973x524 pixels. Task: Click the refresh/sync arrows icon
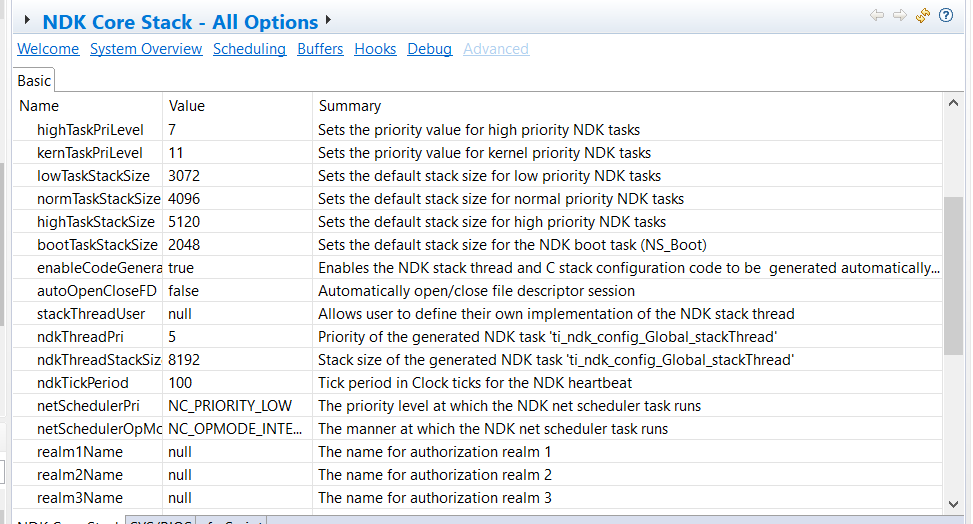[x=923, y=15]
